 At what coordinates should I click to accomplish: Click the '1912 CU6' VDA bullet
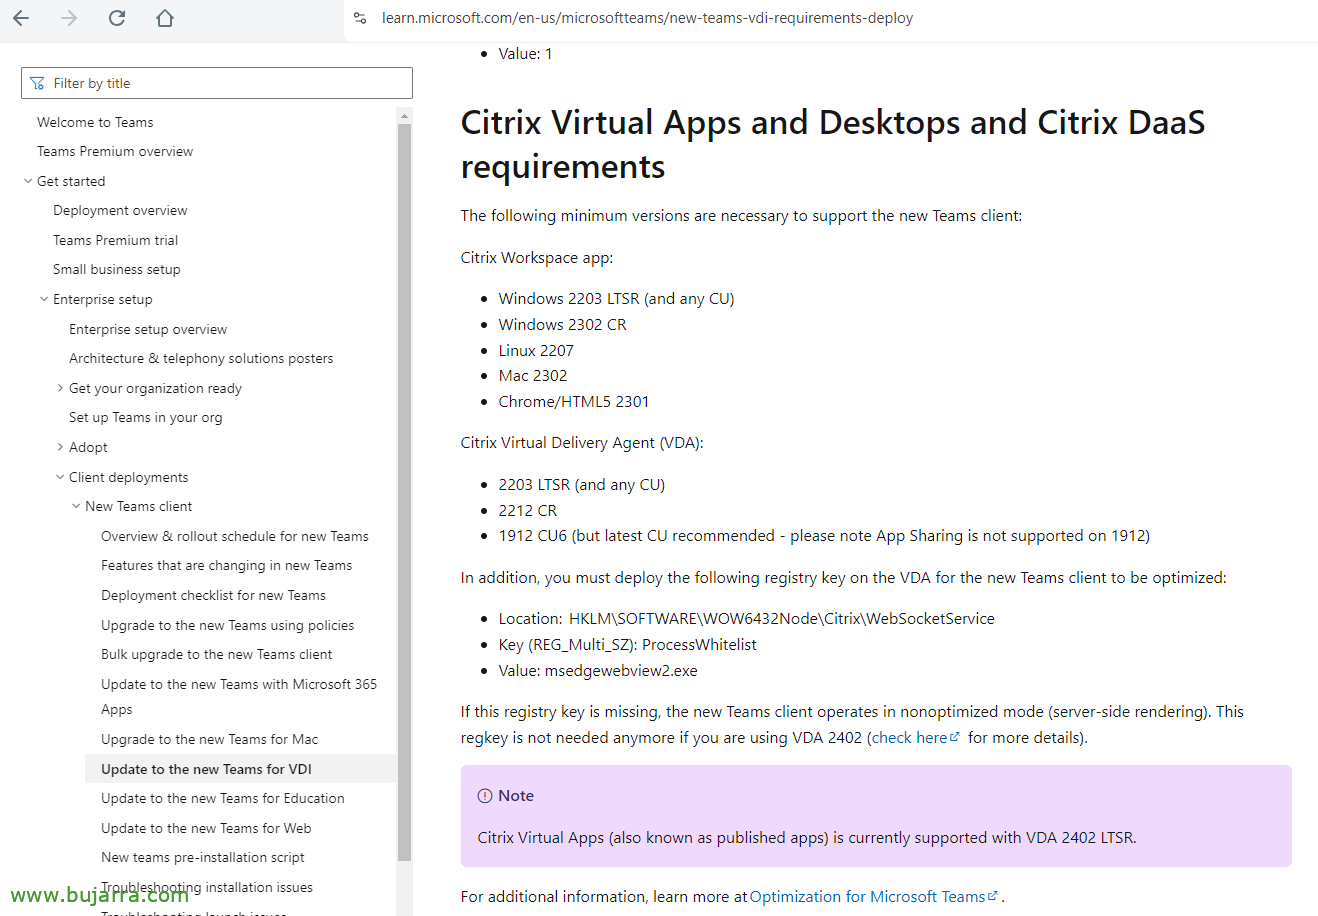pos(824,535)
